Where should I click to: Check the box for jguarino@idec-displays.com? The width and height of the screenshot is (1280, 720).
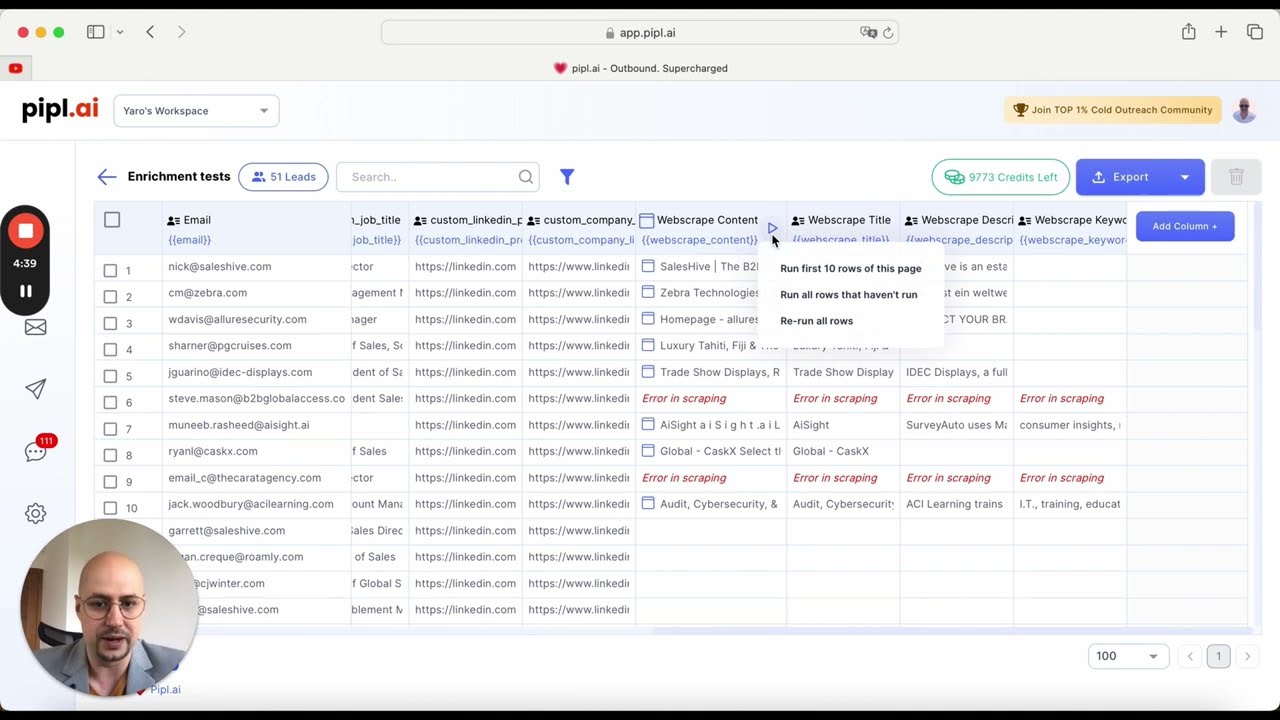110,376
